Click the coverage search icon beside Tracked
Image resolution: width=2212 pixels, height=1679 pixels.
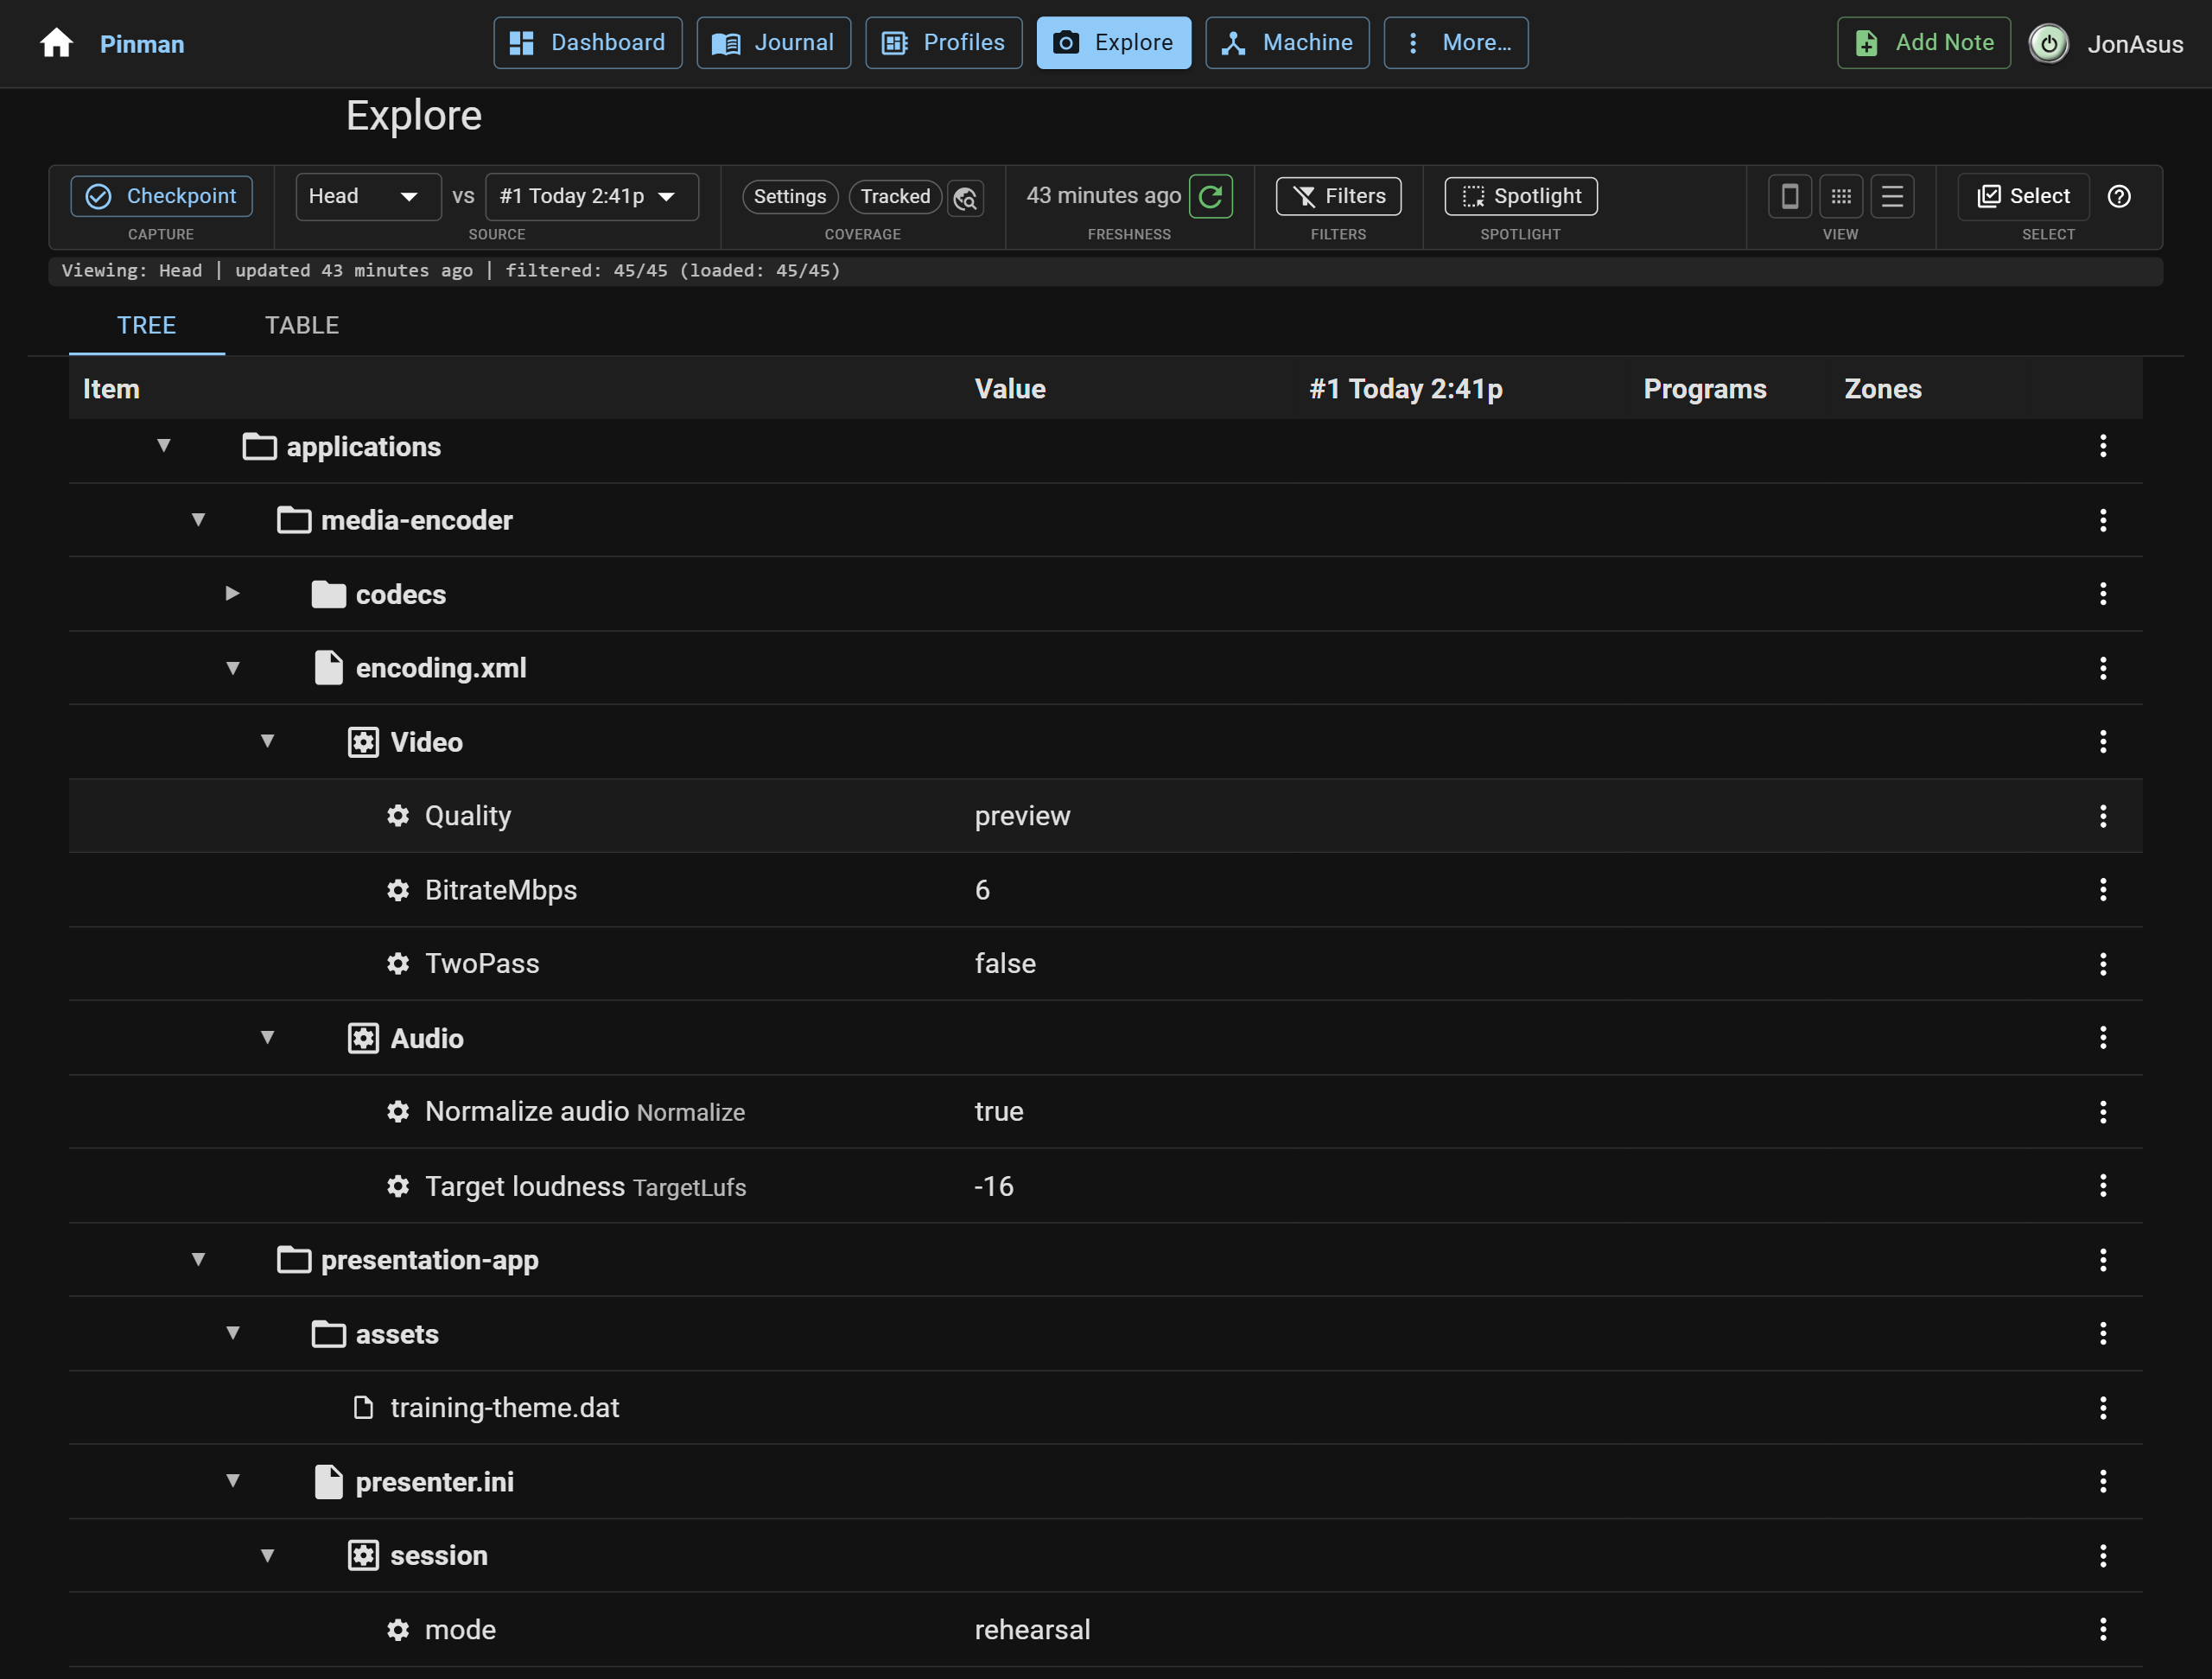coord(966,197)
